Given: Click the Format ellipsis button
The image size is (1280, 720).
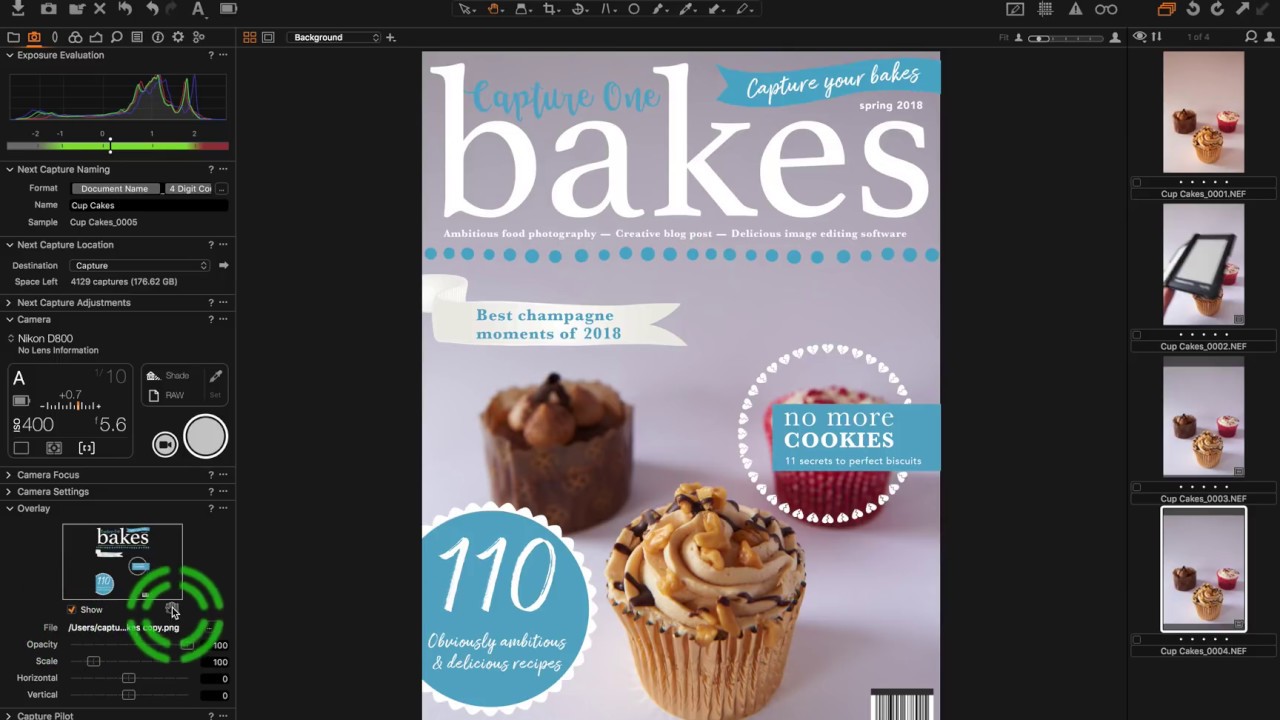Looking at the screenshot, I should [x=221, y=188].
